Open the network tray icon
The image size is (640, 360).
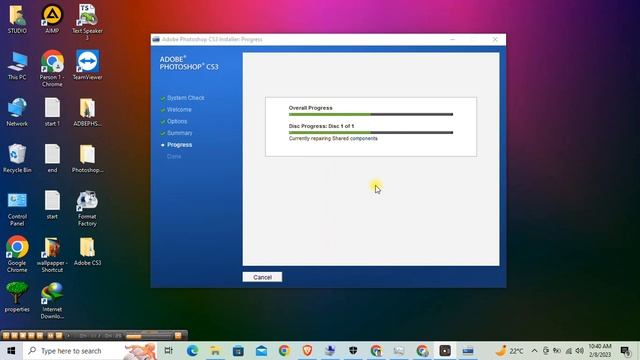(569, 351)
